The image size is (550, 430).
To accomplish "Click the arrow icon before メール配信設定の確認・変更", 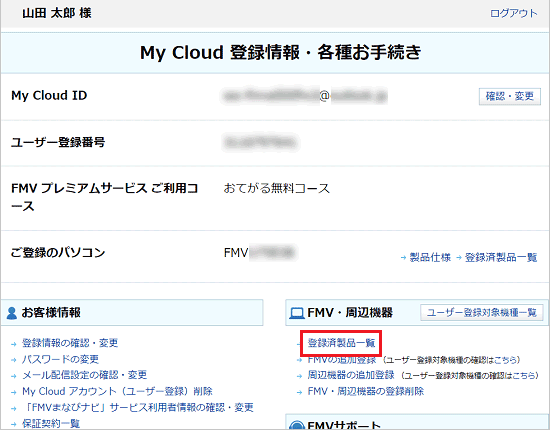I will pos(14,376).
